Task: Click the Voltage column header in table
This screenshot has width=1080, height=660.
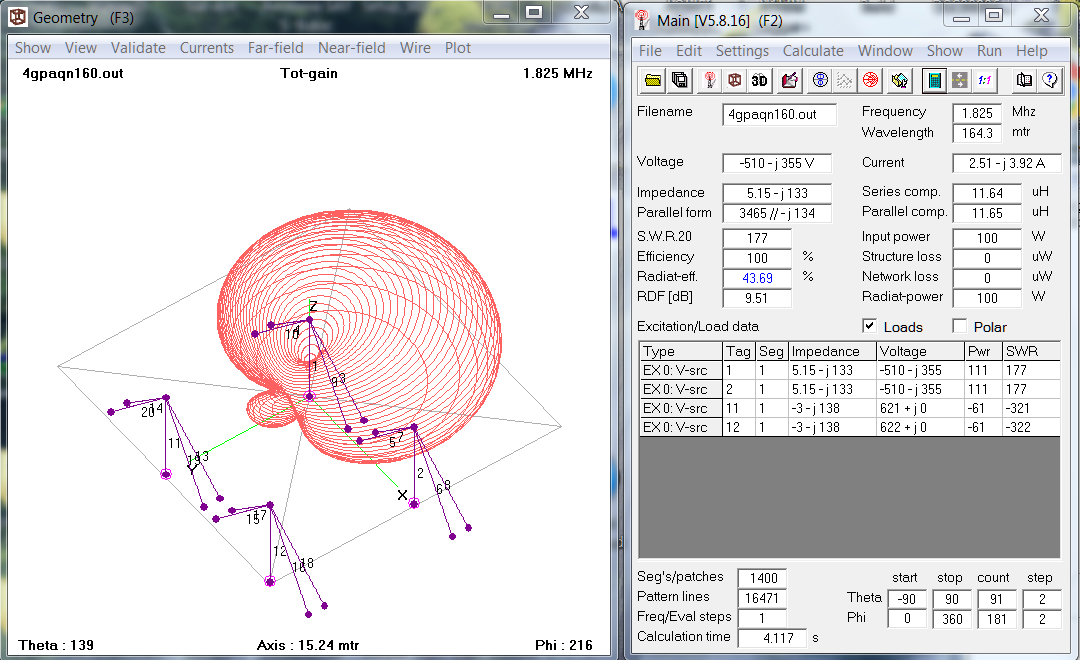Action: point(921,351)
